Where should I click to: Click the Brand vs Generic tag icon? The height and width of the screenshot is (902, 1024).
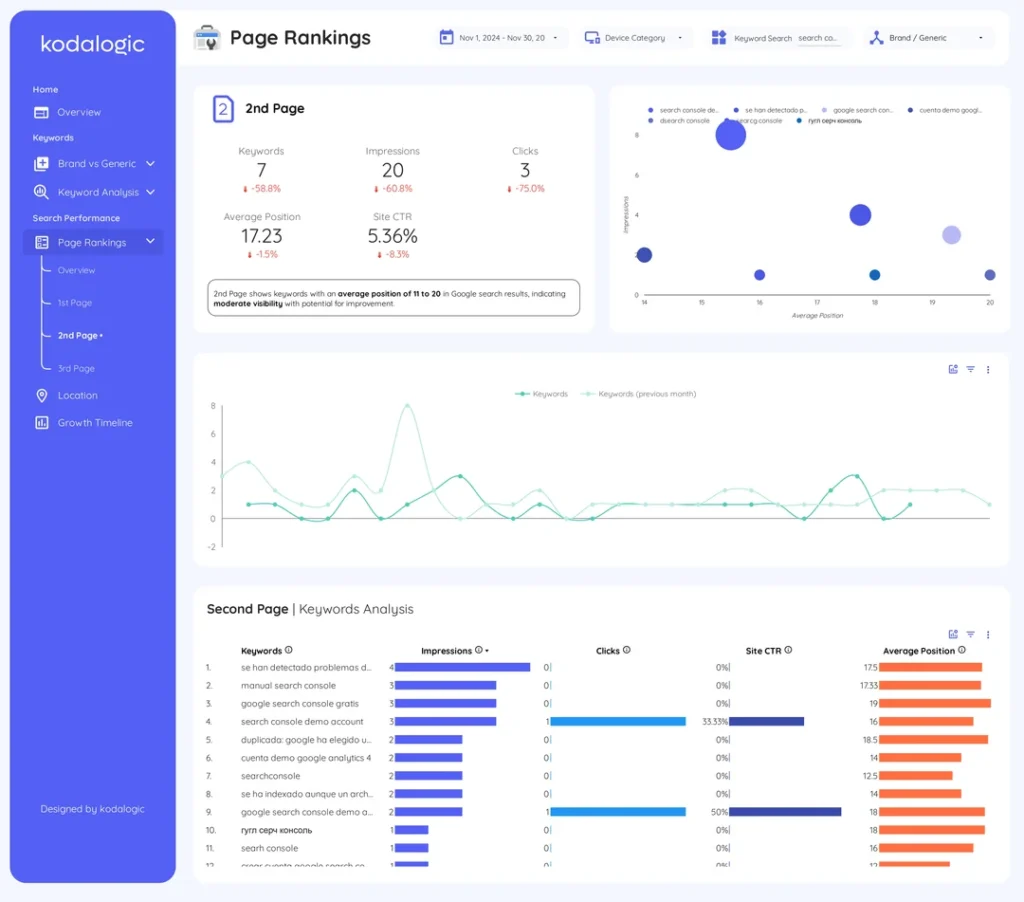(40, 163)
